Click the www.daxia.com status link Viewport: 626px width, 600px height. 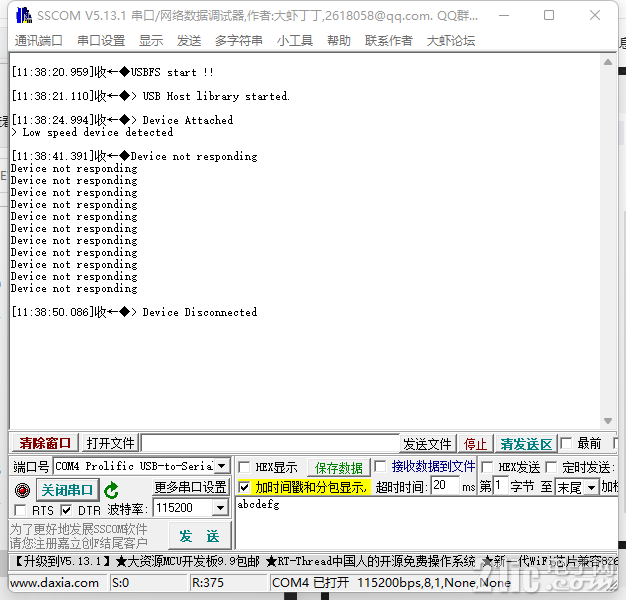[x=54, y=583]
